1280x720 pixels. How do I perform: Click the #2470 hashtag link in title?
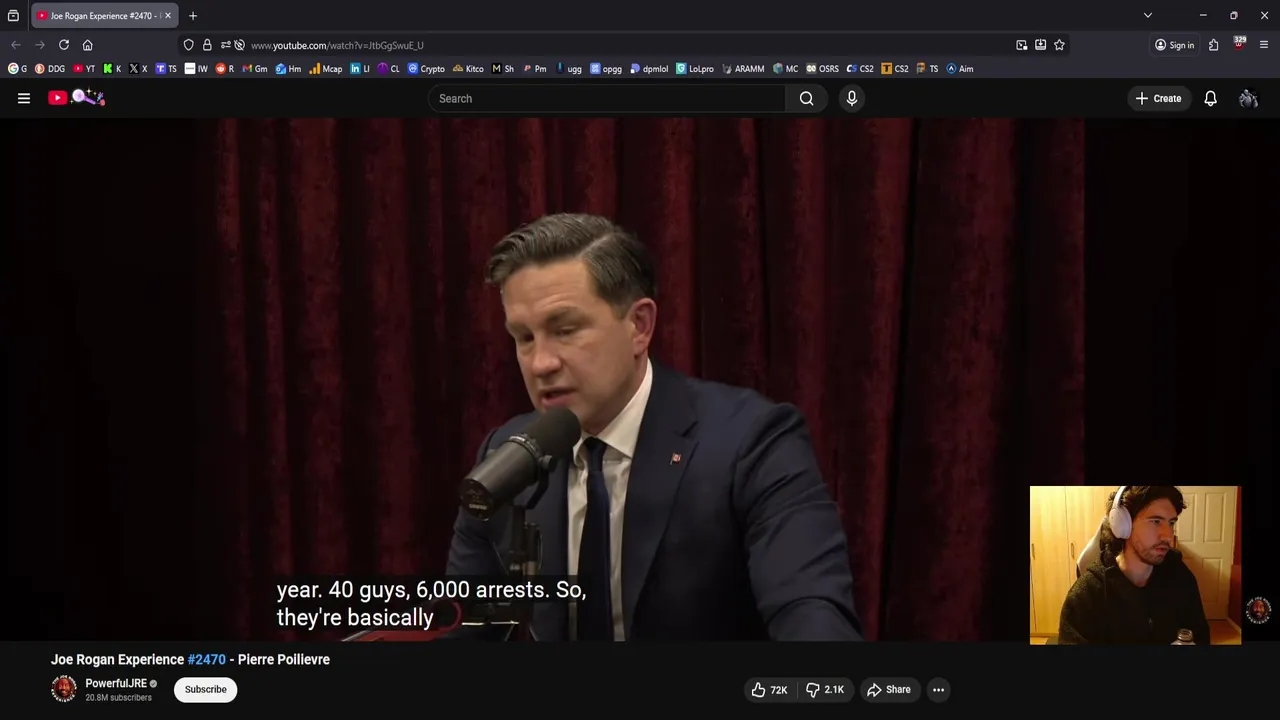tap(207, 660)
